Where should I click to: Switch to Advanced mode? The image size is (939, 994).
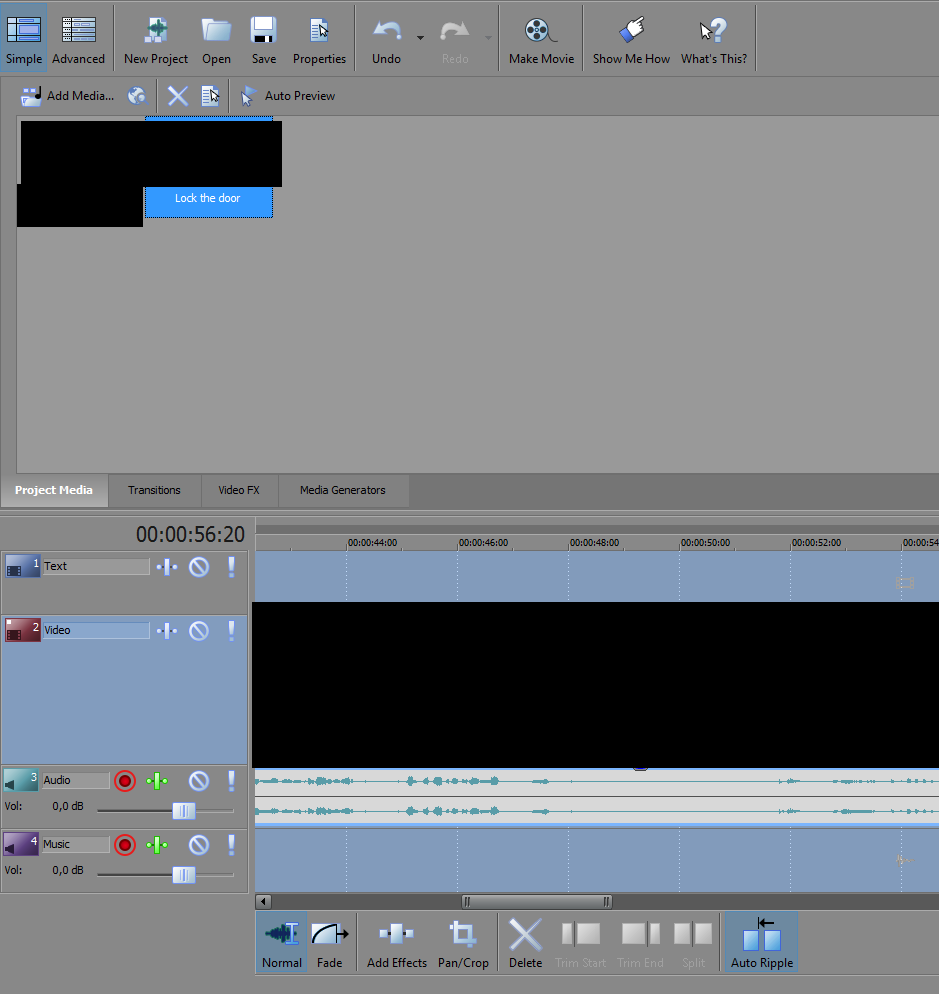point(78,39)
